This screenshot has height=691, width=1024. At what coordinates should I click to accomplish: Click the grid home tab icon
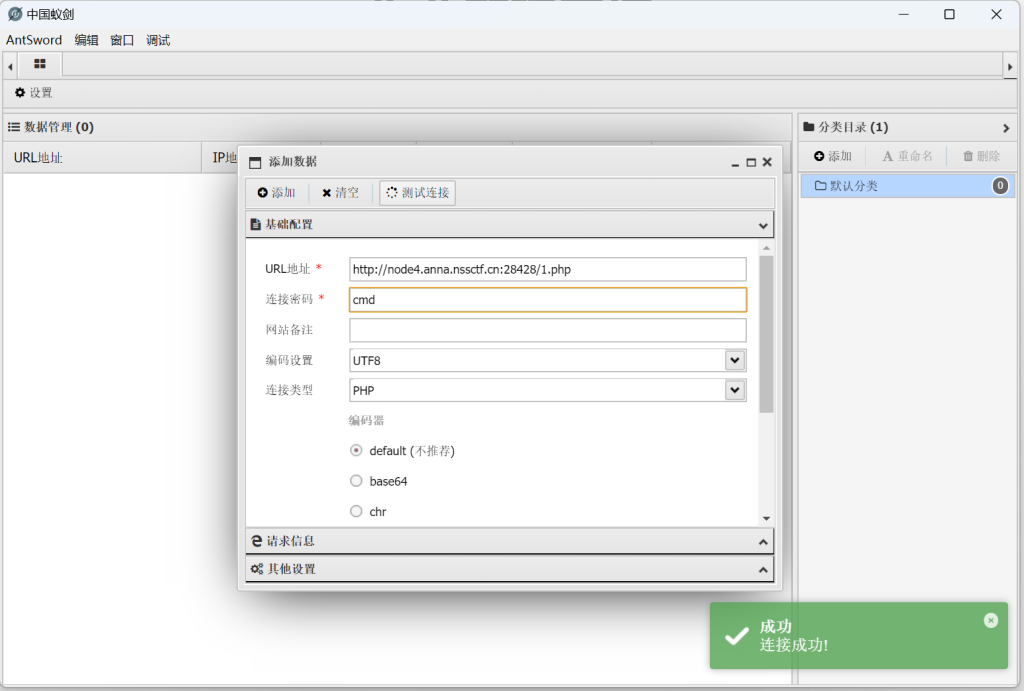40,64
